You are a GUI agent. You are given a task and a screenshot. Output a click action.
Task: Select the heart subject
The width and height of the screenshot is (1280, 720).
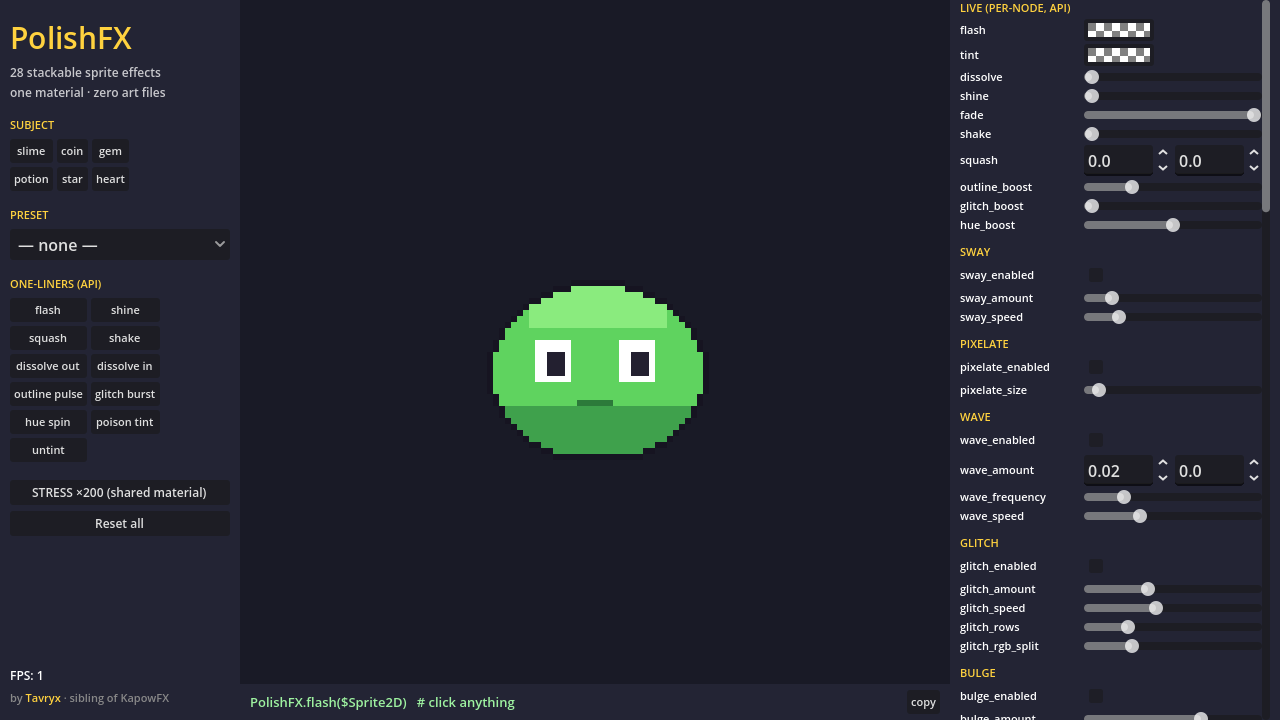tap(110, 179)
